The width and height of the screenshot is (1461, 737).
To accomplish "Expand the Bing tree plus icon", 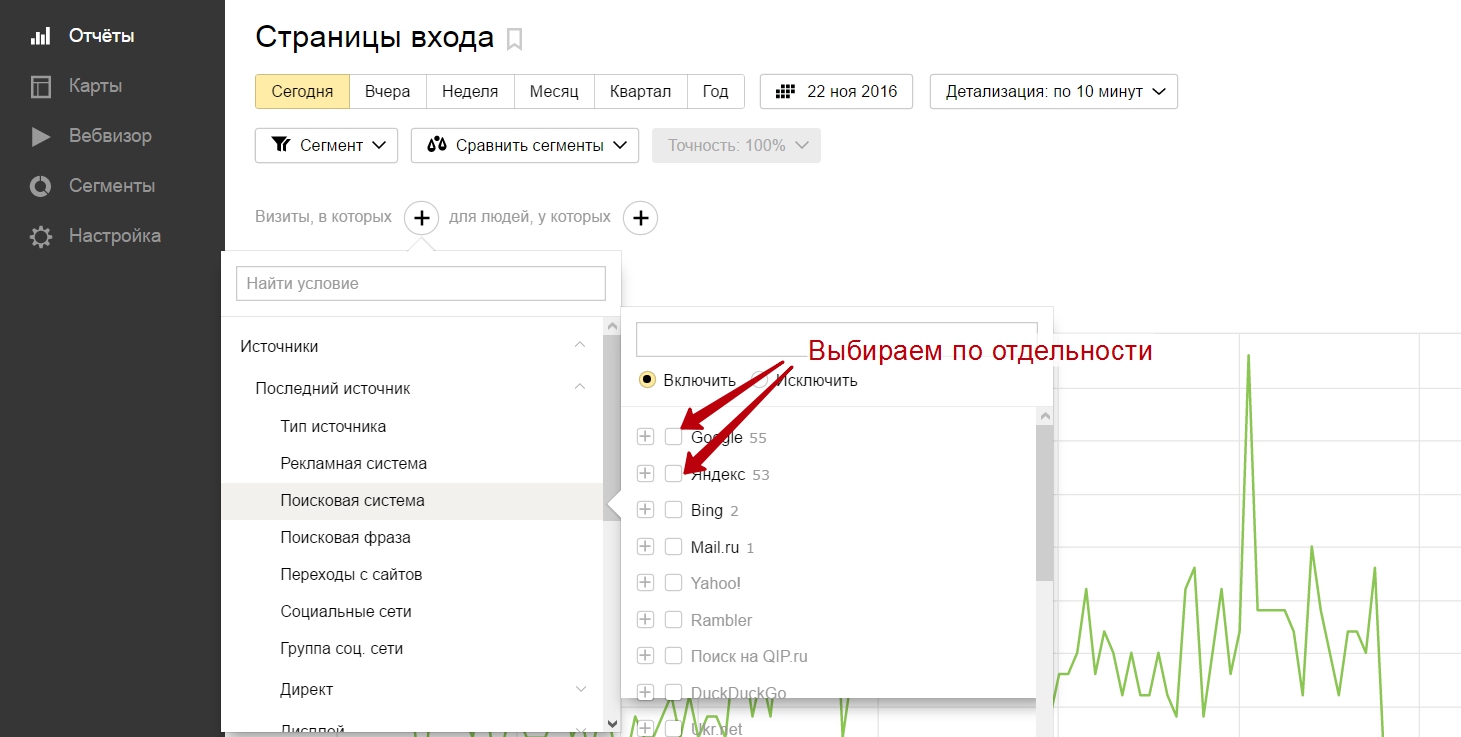I will (645, 510).
